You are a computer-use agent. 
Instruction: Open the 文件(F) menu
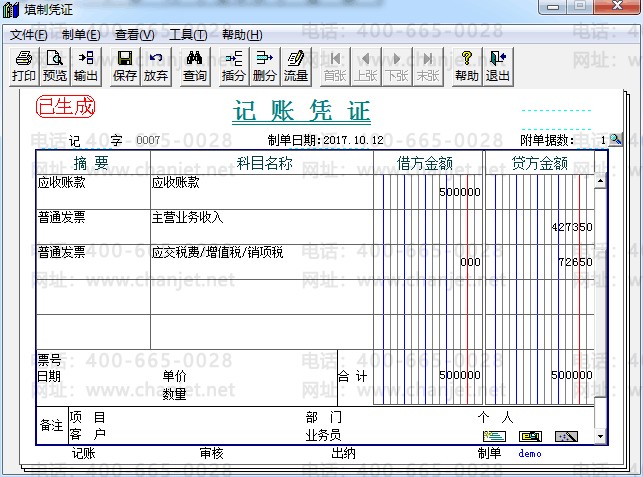click(29, 35)
